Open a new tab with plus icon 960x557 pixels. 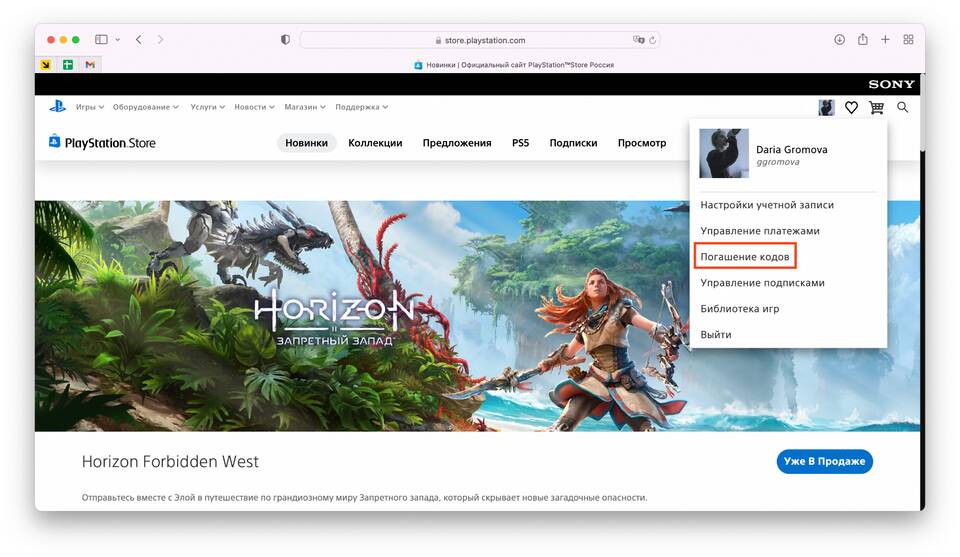[885, 39]
